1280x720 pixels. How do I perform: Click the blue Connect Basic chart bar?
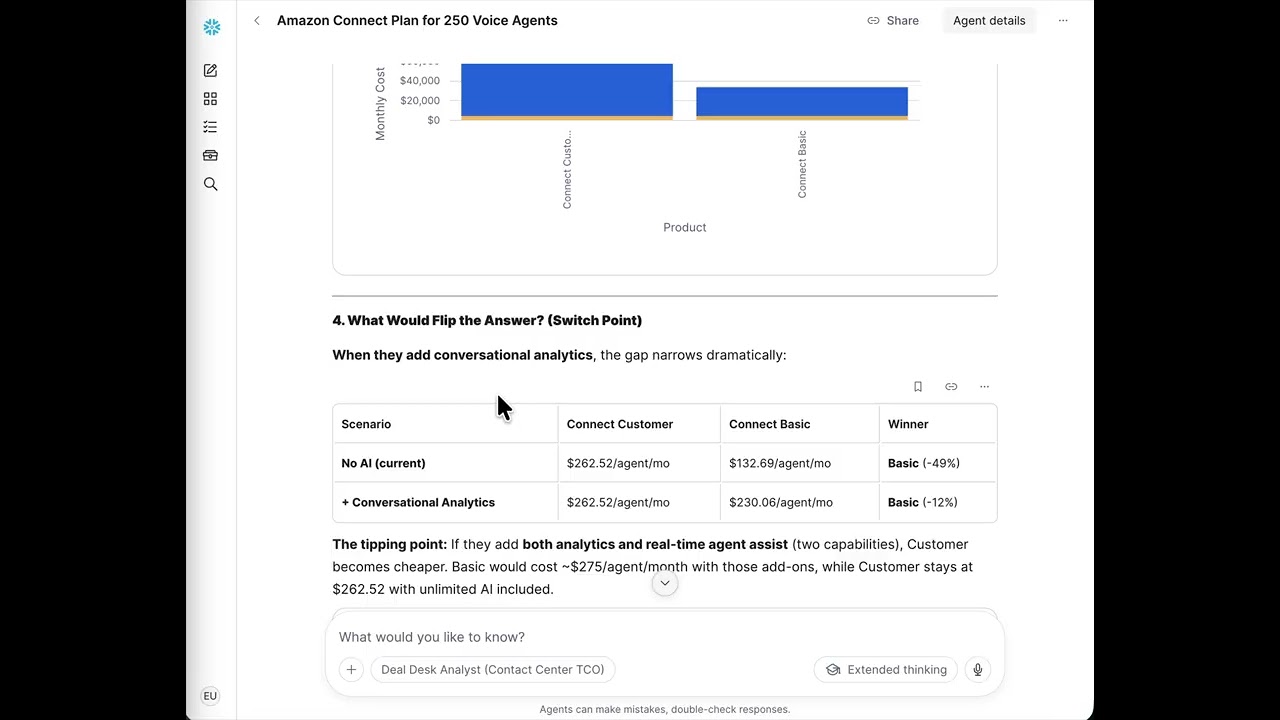pos(802,102)
